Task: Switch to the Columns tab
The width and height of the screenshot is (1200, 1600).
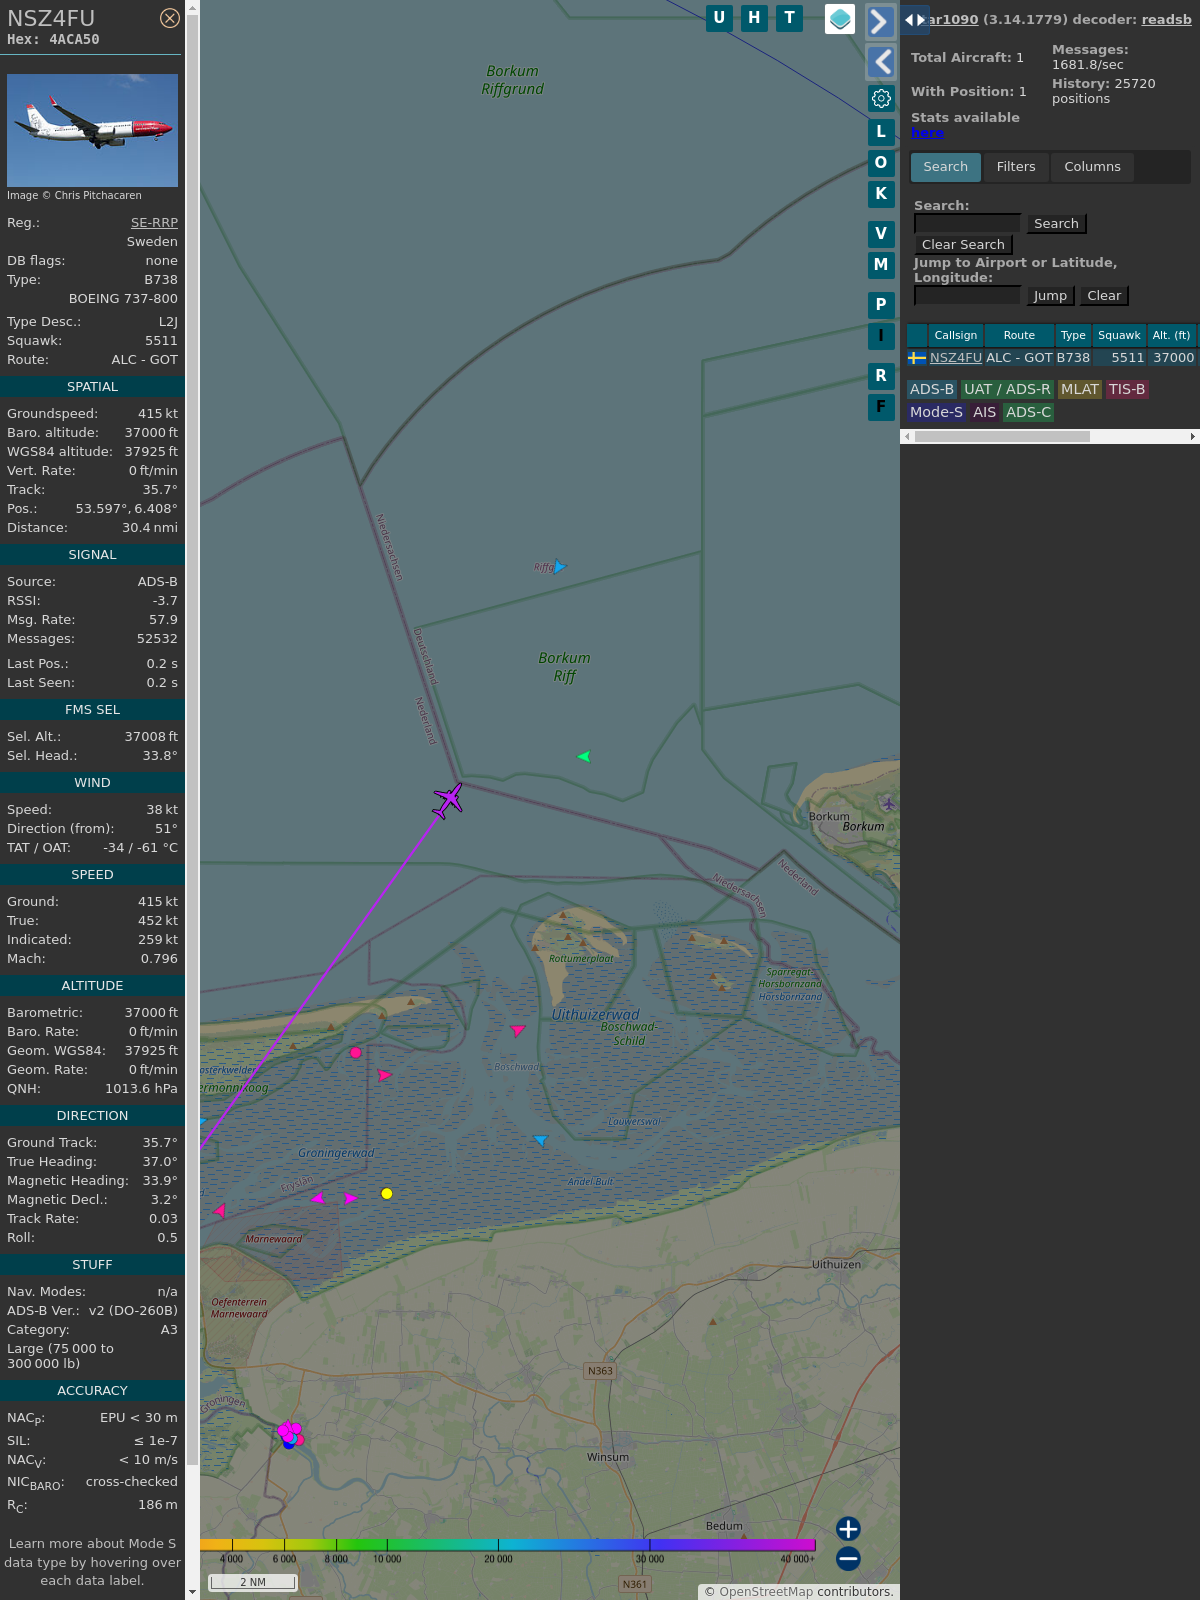Action: [x=1092, y=167]
